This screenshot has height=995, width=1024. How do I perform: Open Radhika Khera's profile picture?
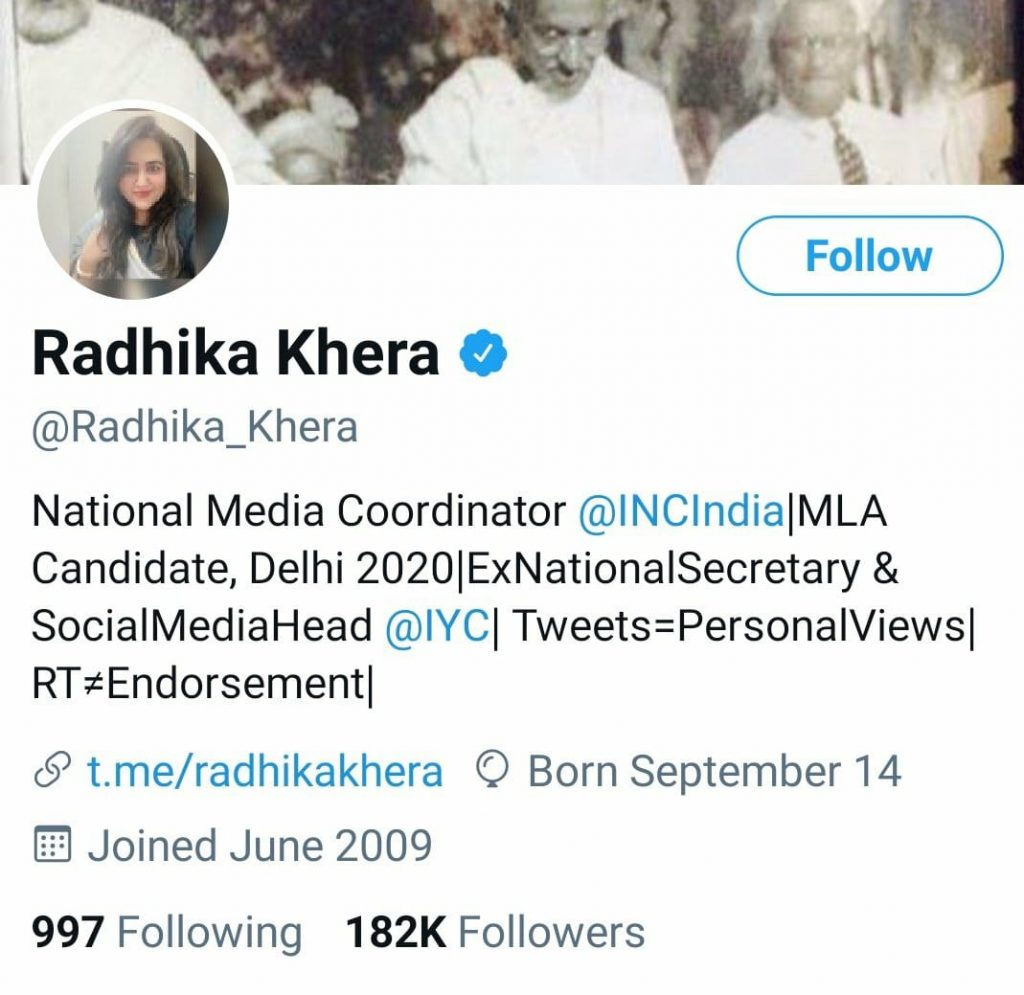pos(133,203)
